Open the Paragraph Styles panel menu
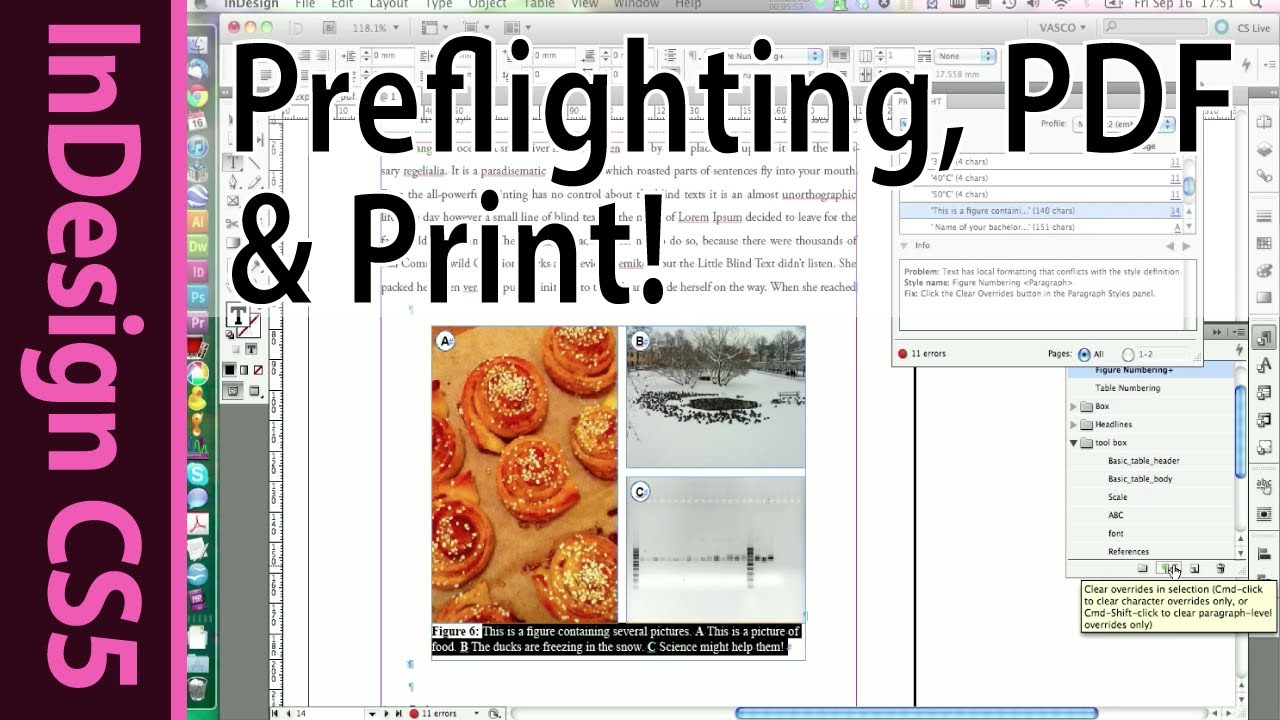The height and width of the screenshot is (720, 1280). tap(1240, 332)
